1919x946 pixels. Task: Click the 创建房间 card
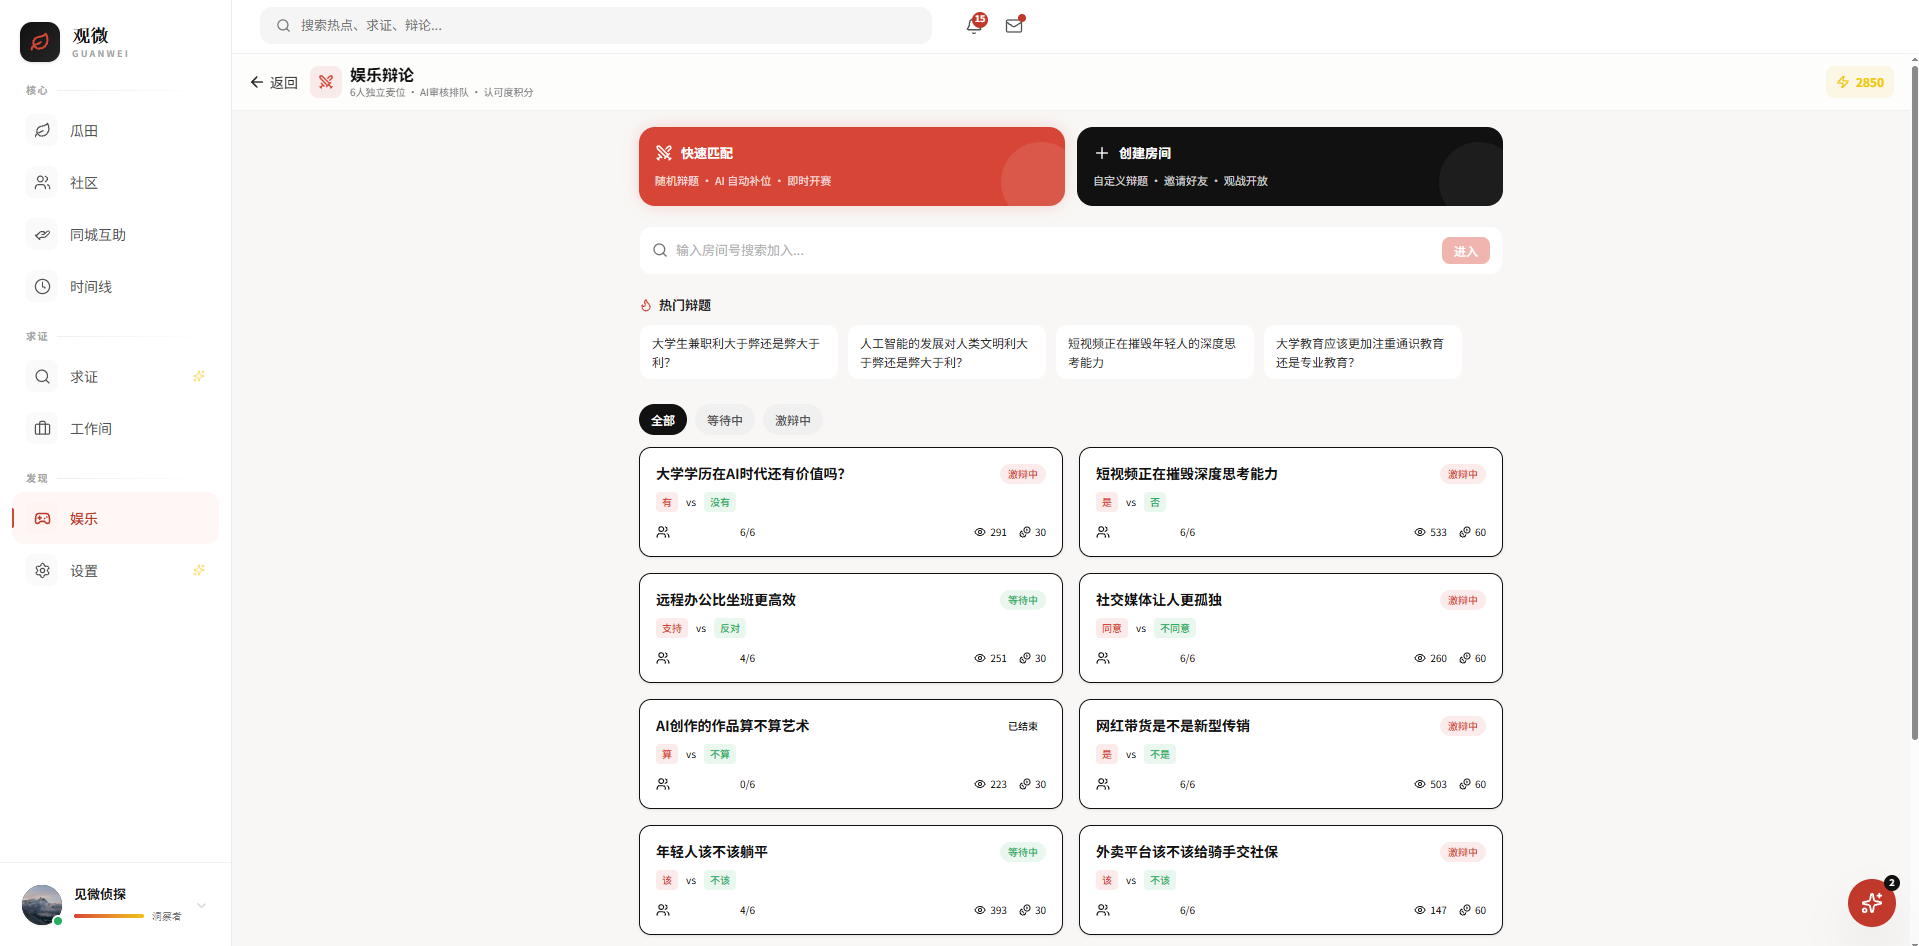(x=1290, y=166)
